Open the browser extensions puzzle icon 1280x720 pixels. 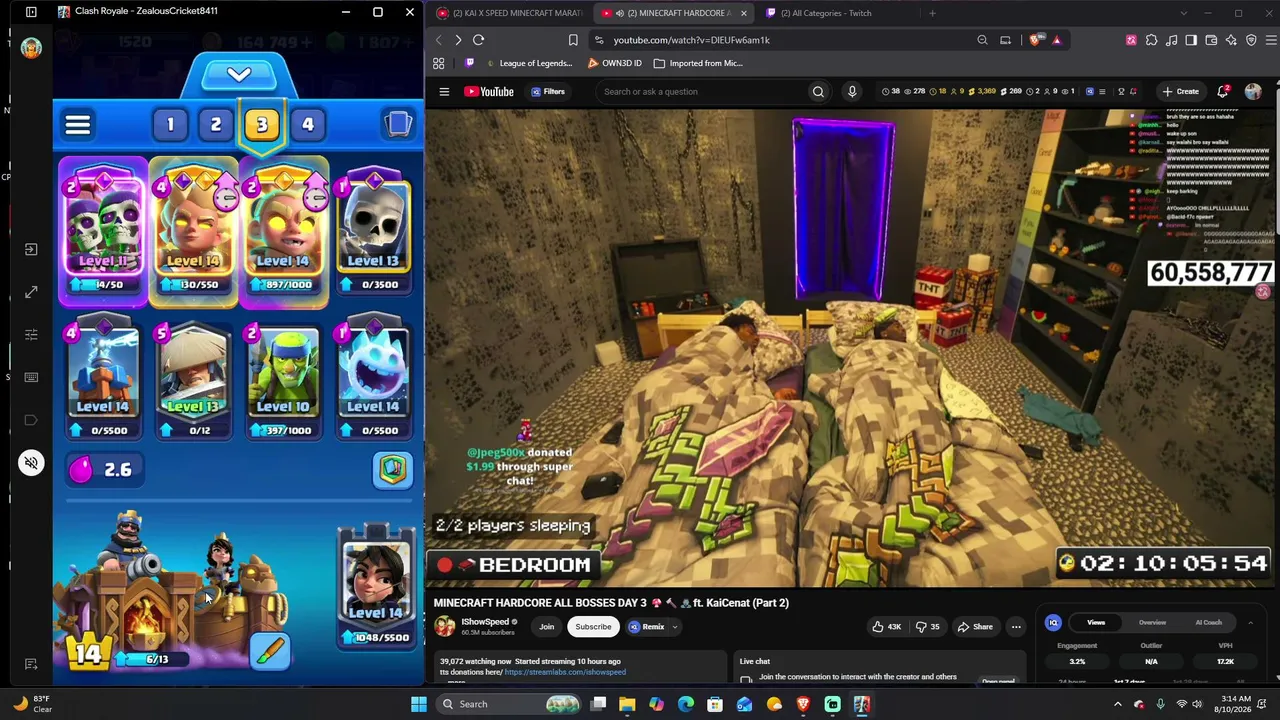(1151, 40)
